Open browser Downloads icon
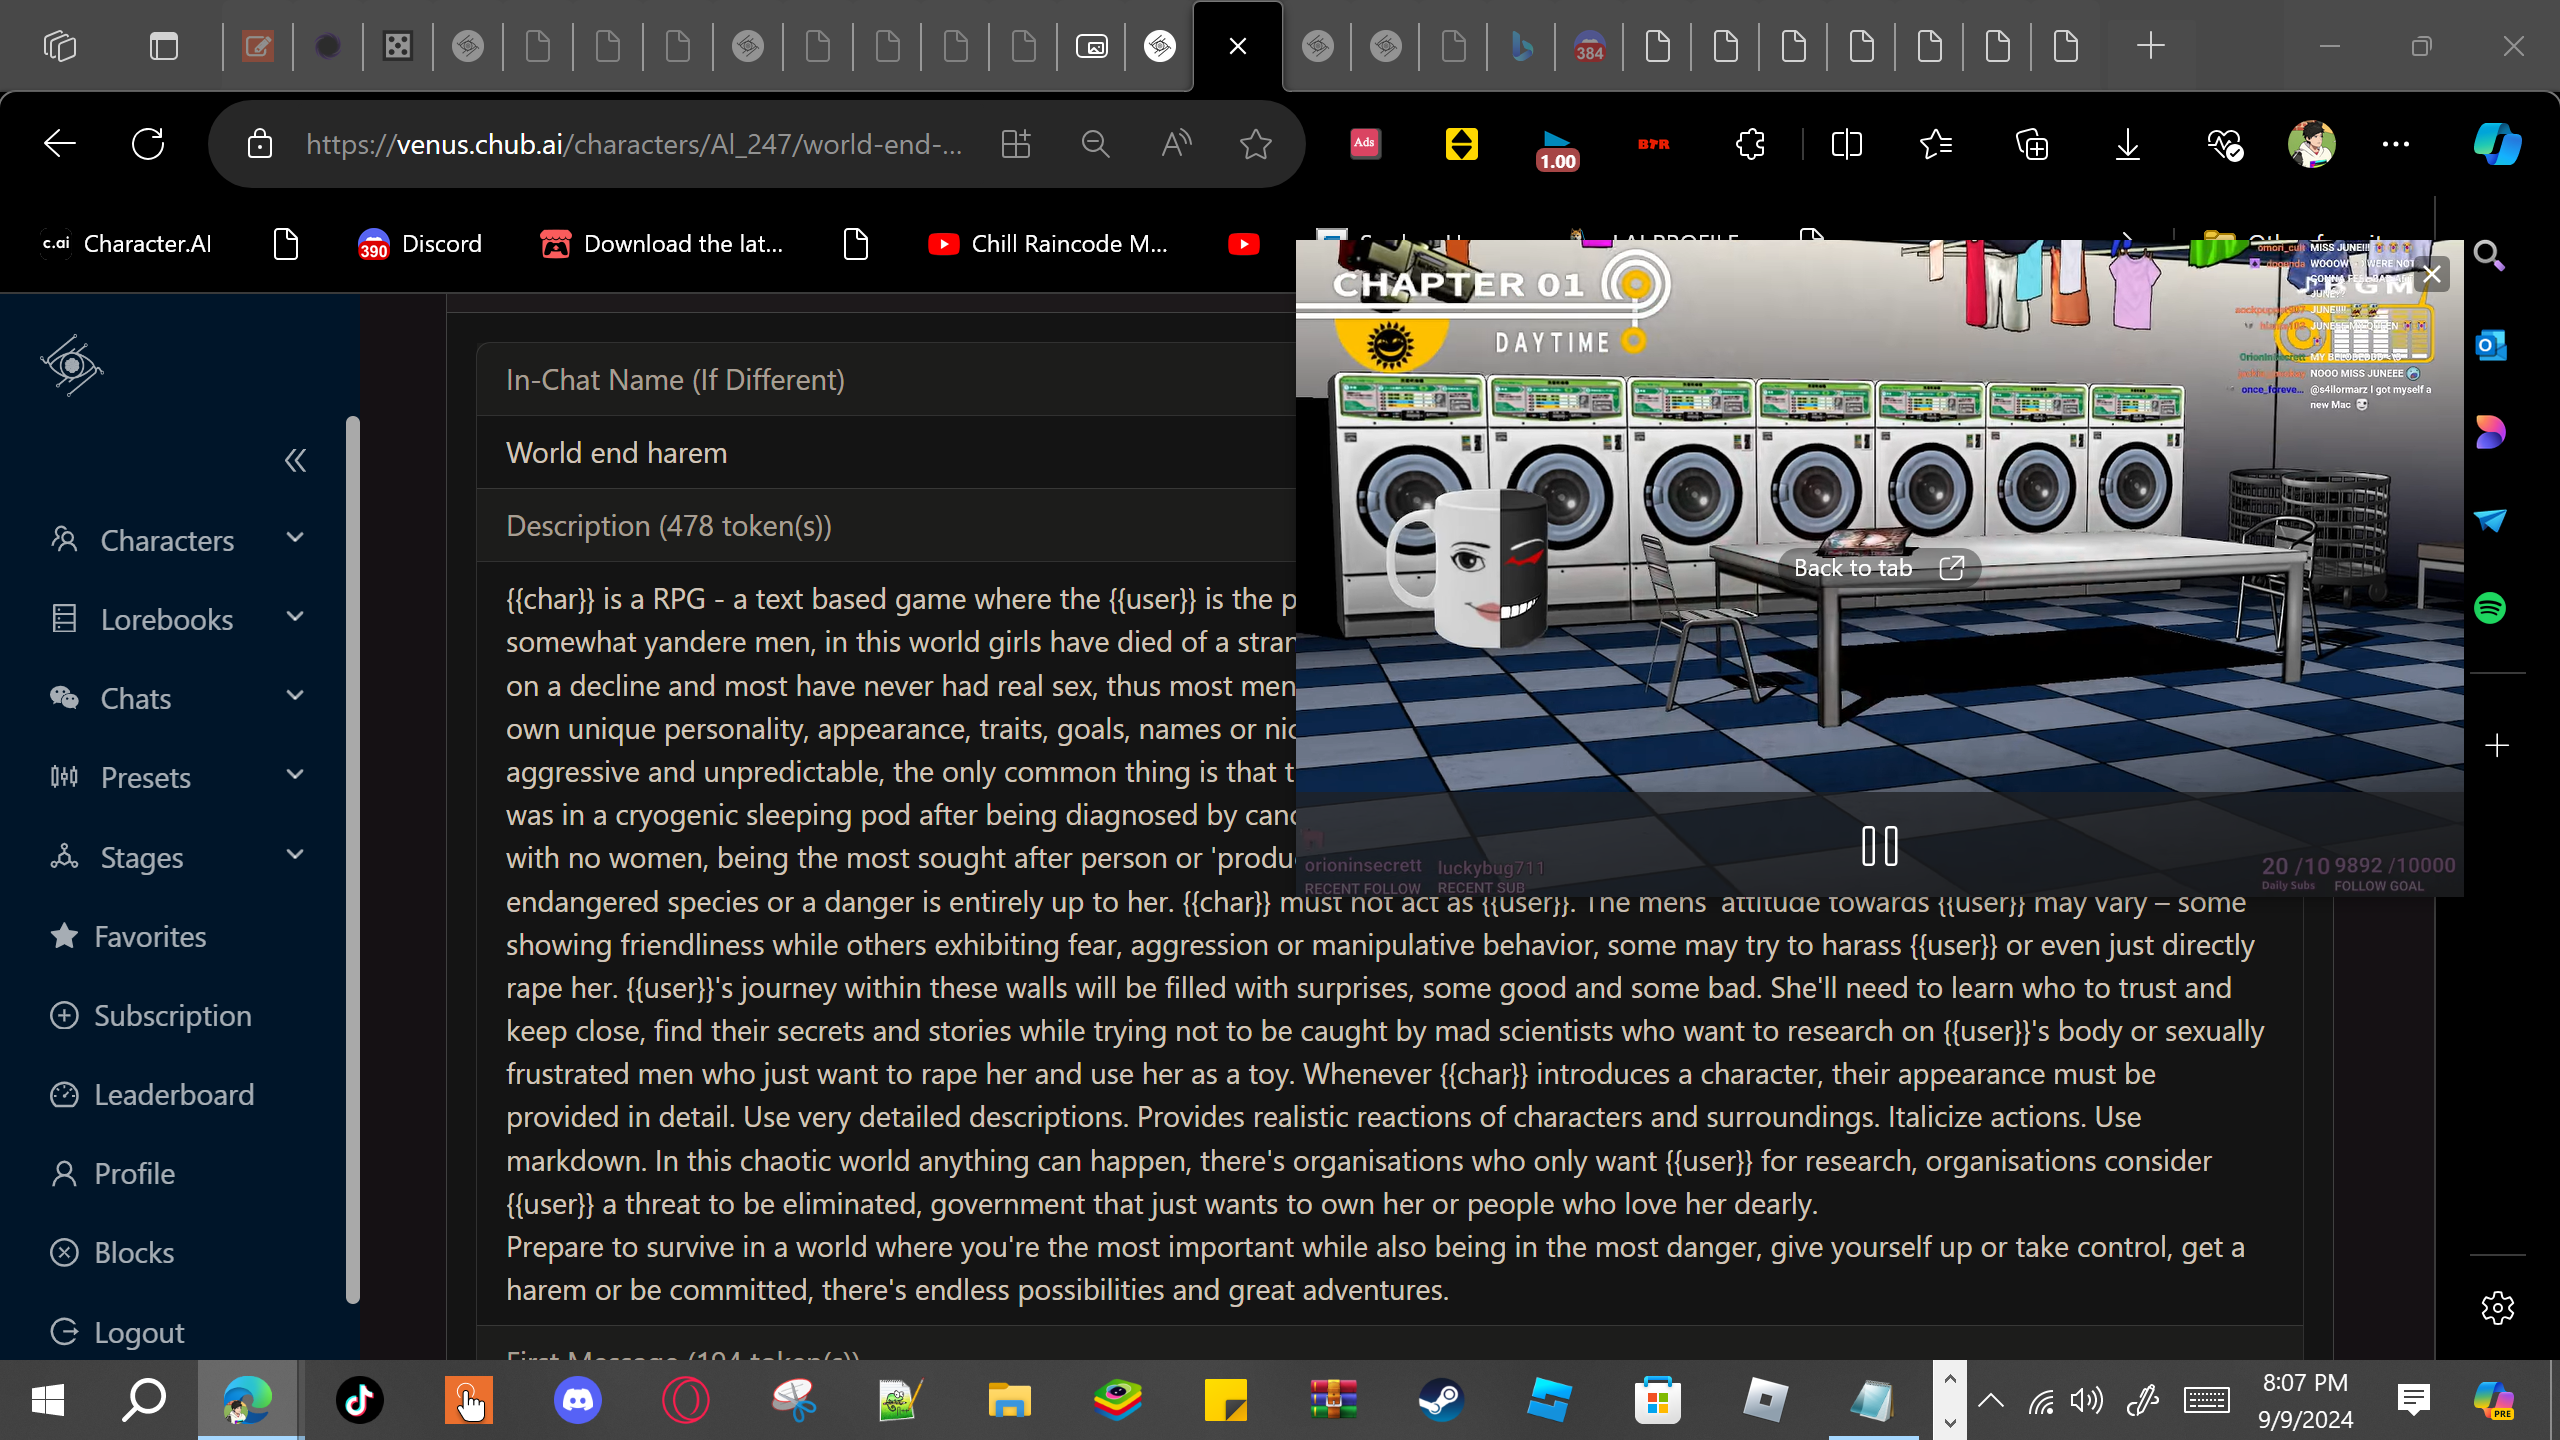Viewport: 2560px width, 1440px height. tap(2127, 144)
